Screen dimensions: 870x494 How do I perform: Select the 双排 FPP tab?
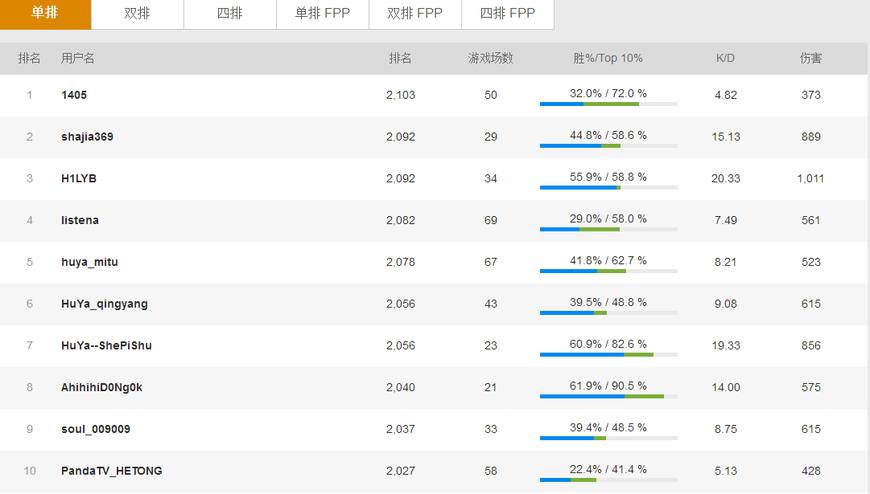pyautogui.click(x=415, y=13)
